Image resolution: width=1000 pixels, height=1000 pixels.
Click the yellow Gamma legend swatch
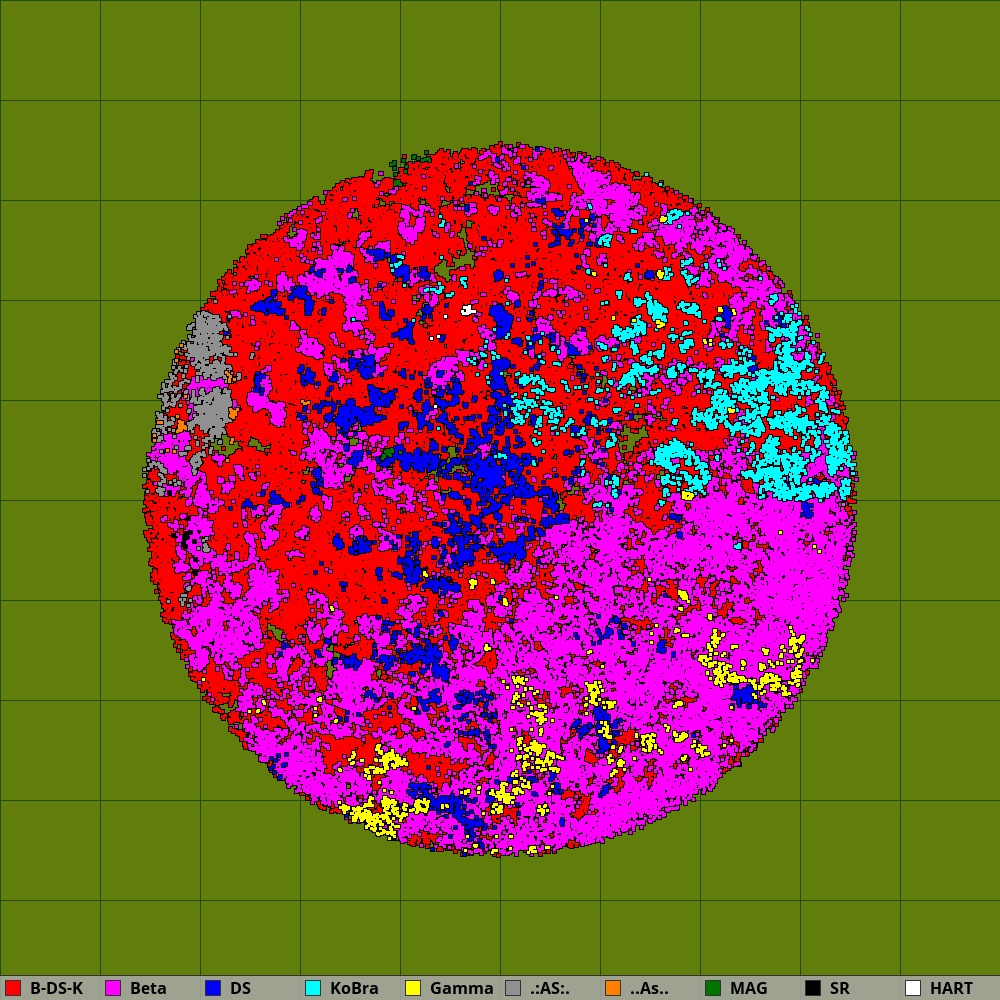[x=413, y=988]
